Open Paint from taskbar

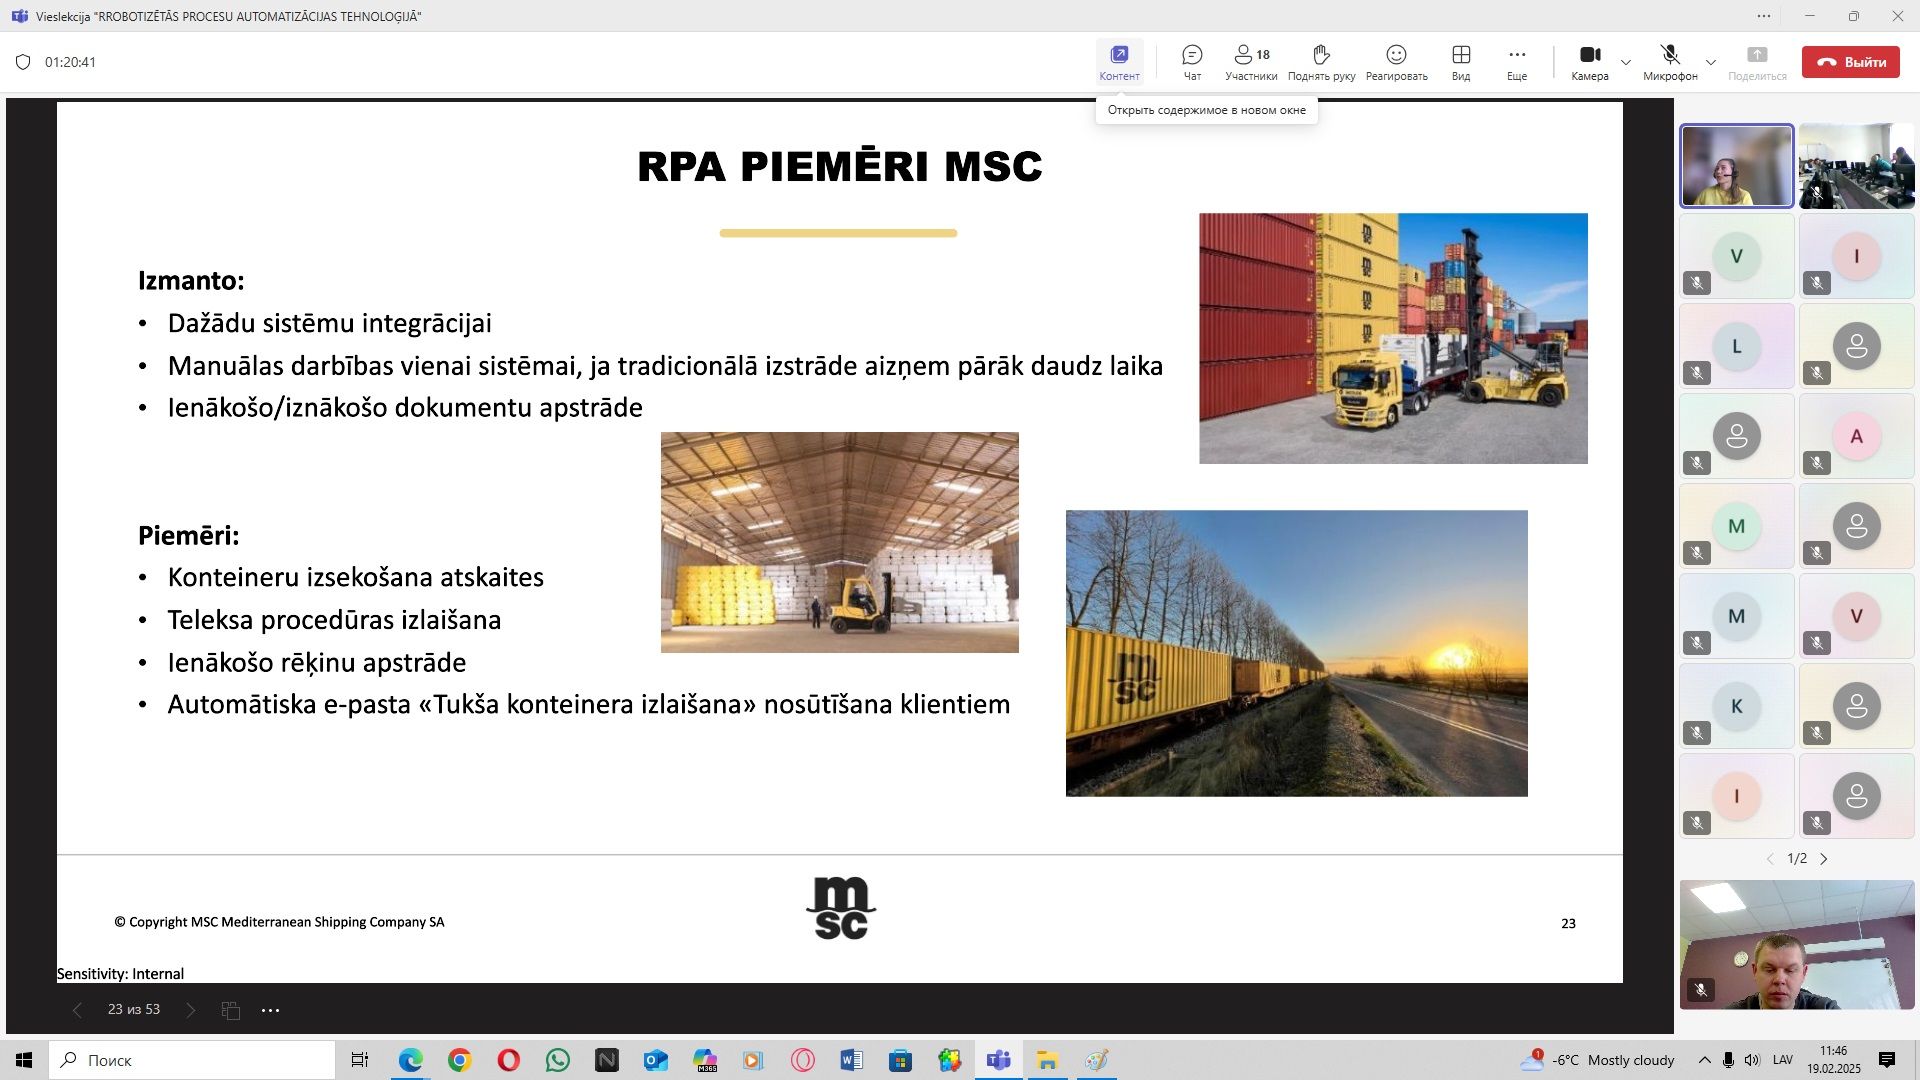coord(1097,1060)
